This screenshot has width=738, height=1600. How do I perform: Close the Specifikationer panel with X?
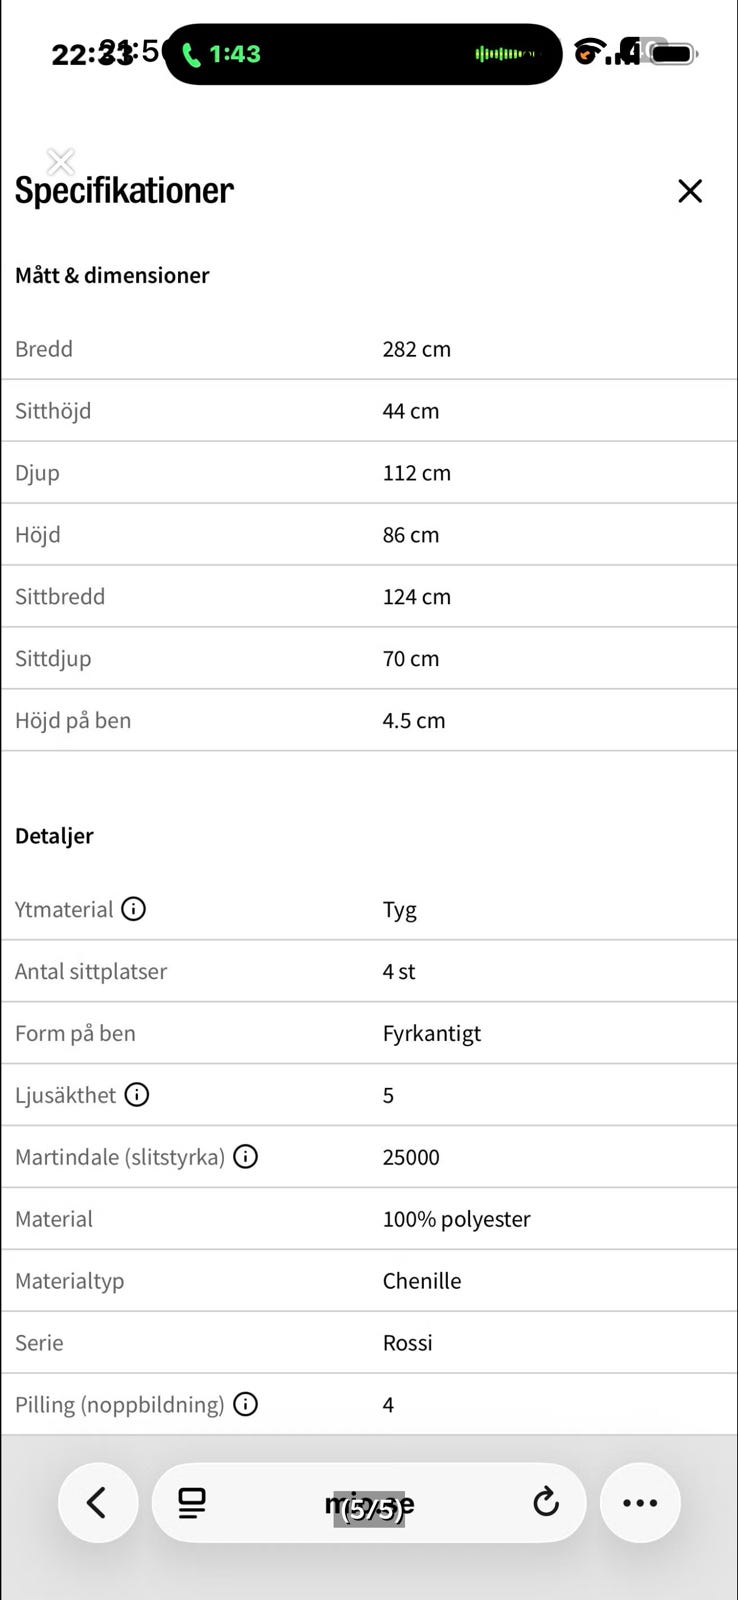pyautogui.click(x=690, y=191)
